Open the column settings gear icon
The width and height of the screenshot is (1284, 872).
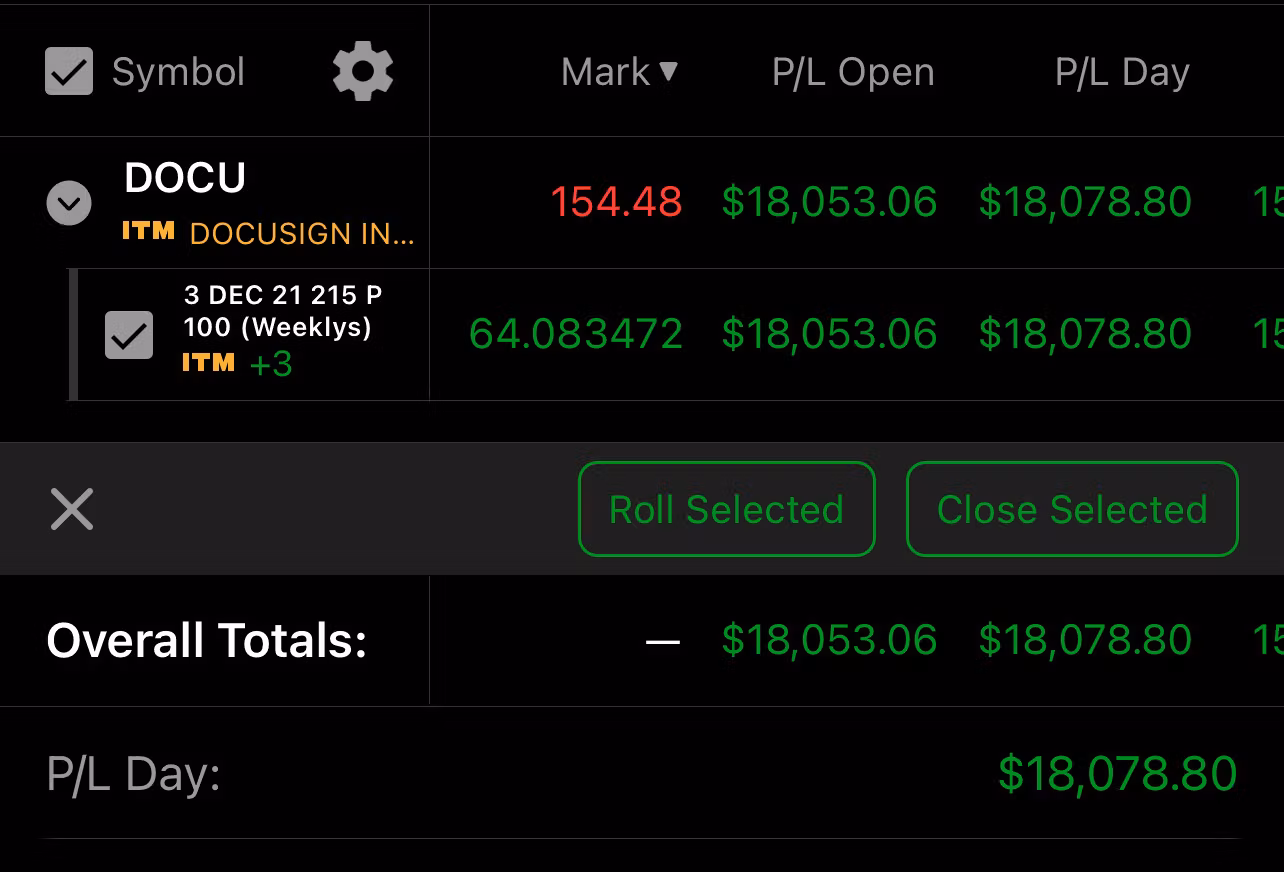(x=362, y=71)
